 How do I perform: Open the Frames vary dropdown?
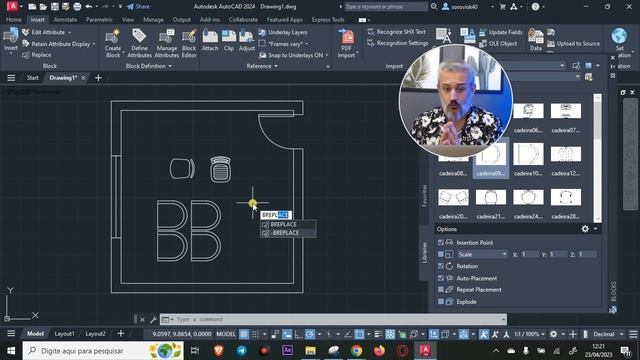(307, 44)
